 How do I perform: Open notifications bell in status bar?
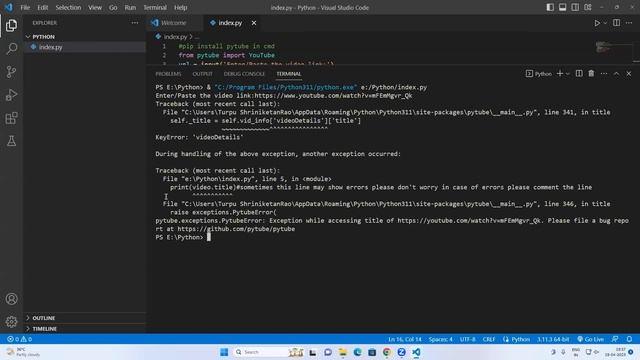(629, 339)
